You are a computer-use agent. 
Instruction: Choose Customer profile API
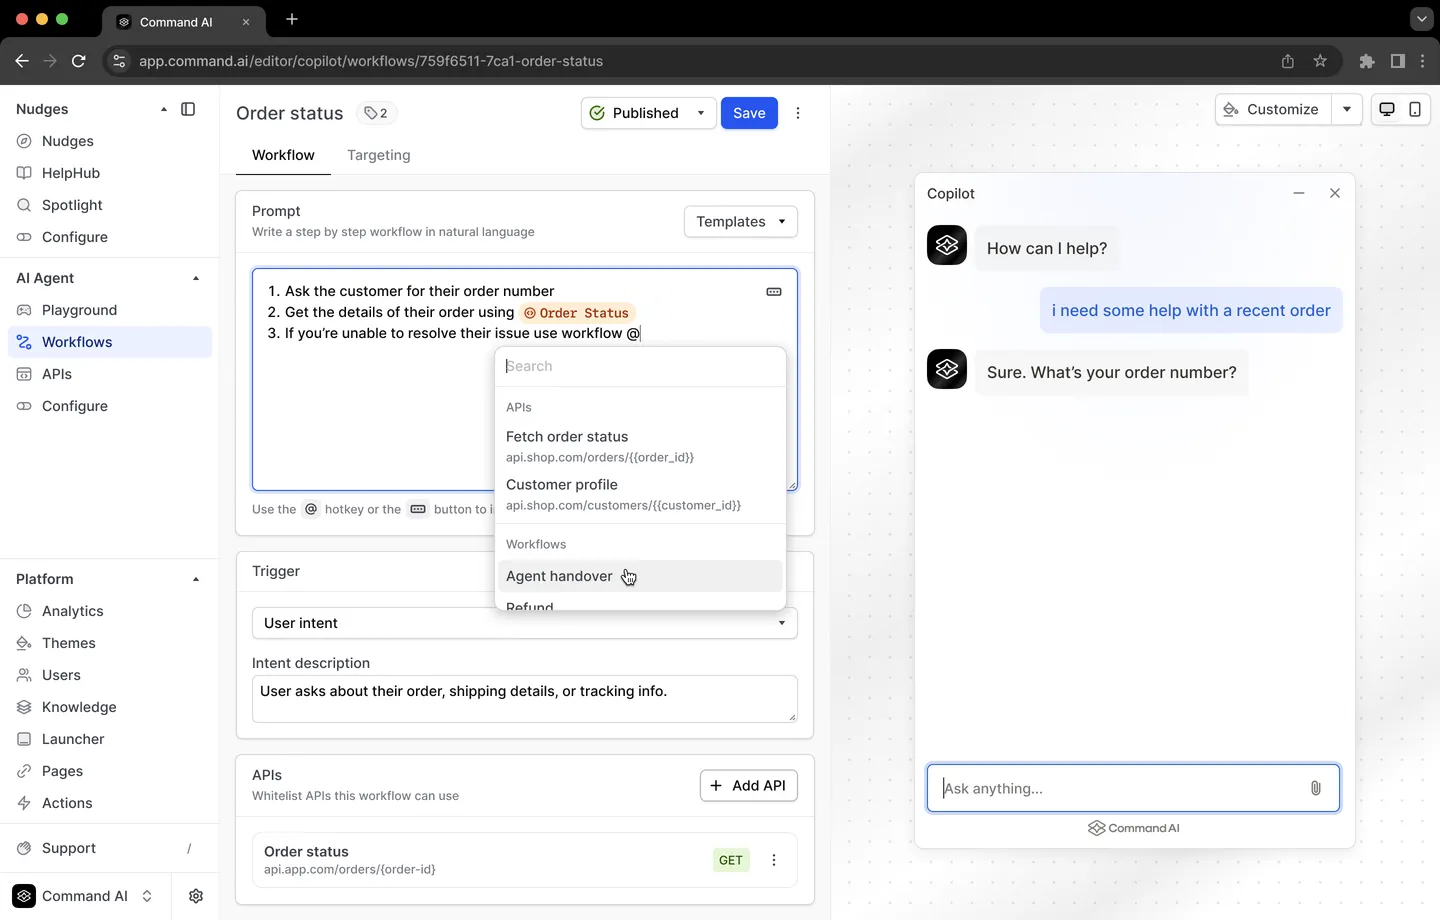coord(640,494)
